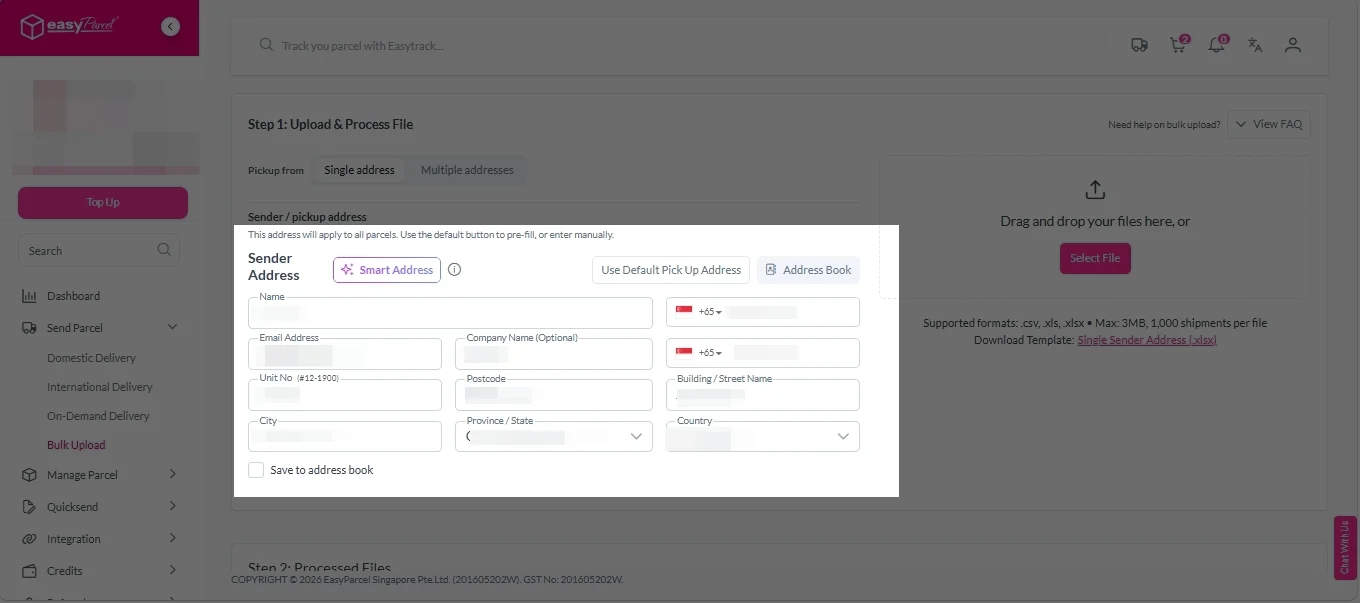Open the Country dropdown
Screen dimensions: 1360x603
[x=843, y=437]
